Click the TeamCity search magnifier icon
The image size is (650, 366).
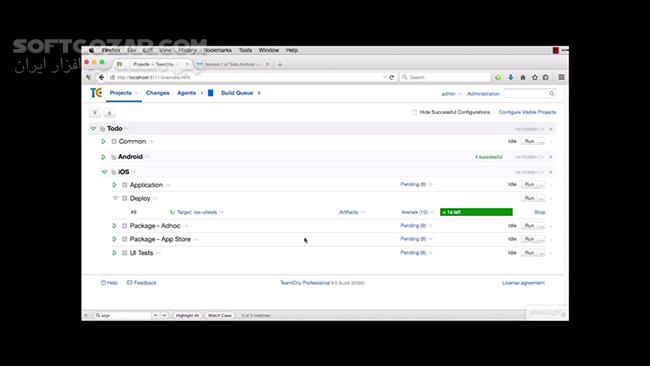coord(552,94)
